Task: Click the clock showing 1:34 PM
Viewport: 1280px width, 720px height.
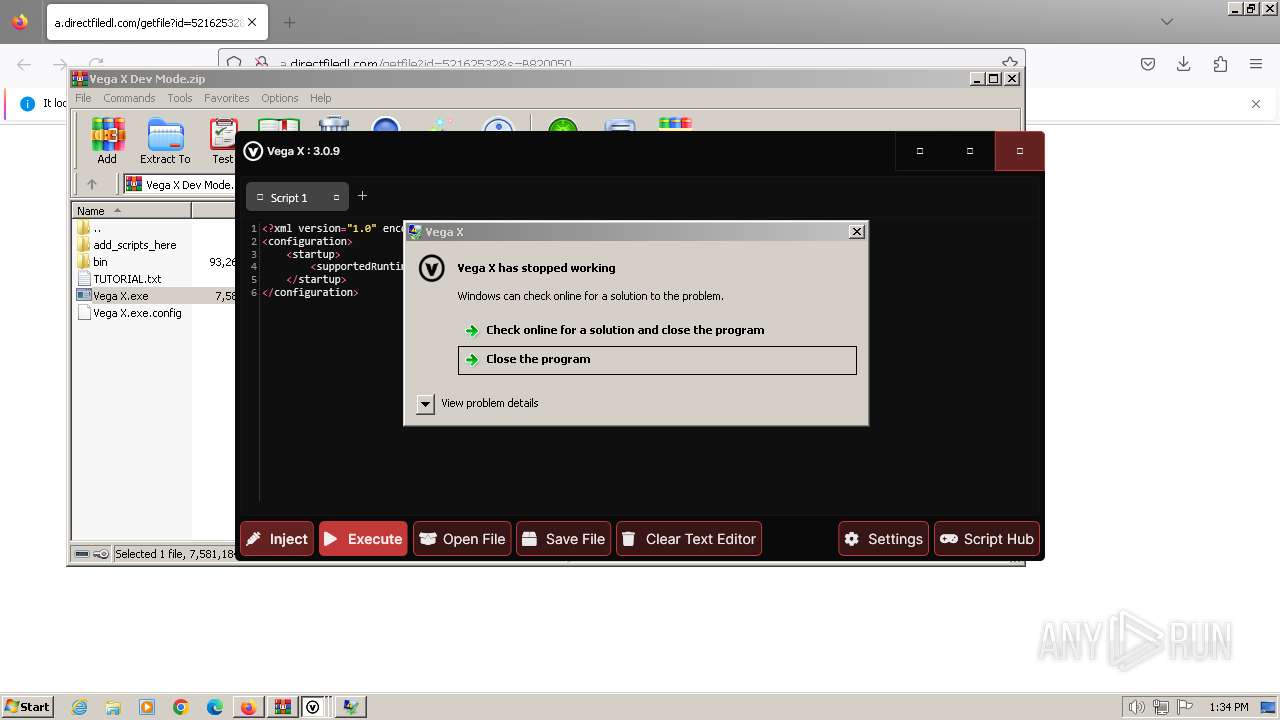Action: 1228,707
